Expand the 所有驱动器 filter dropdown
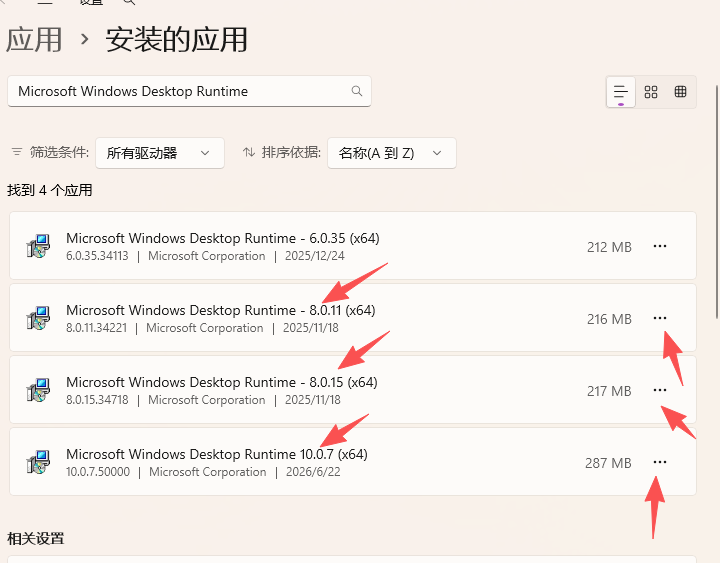720x563 pixels. [x=160, y=153]
